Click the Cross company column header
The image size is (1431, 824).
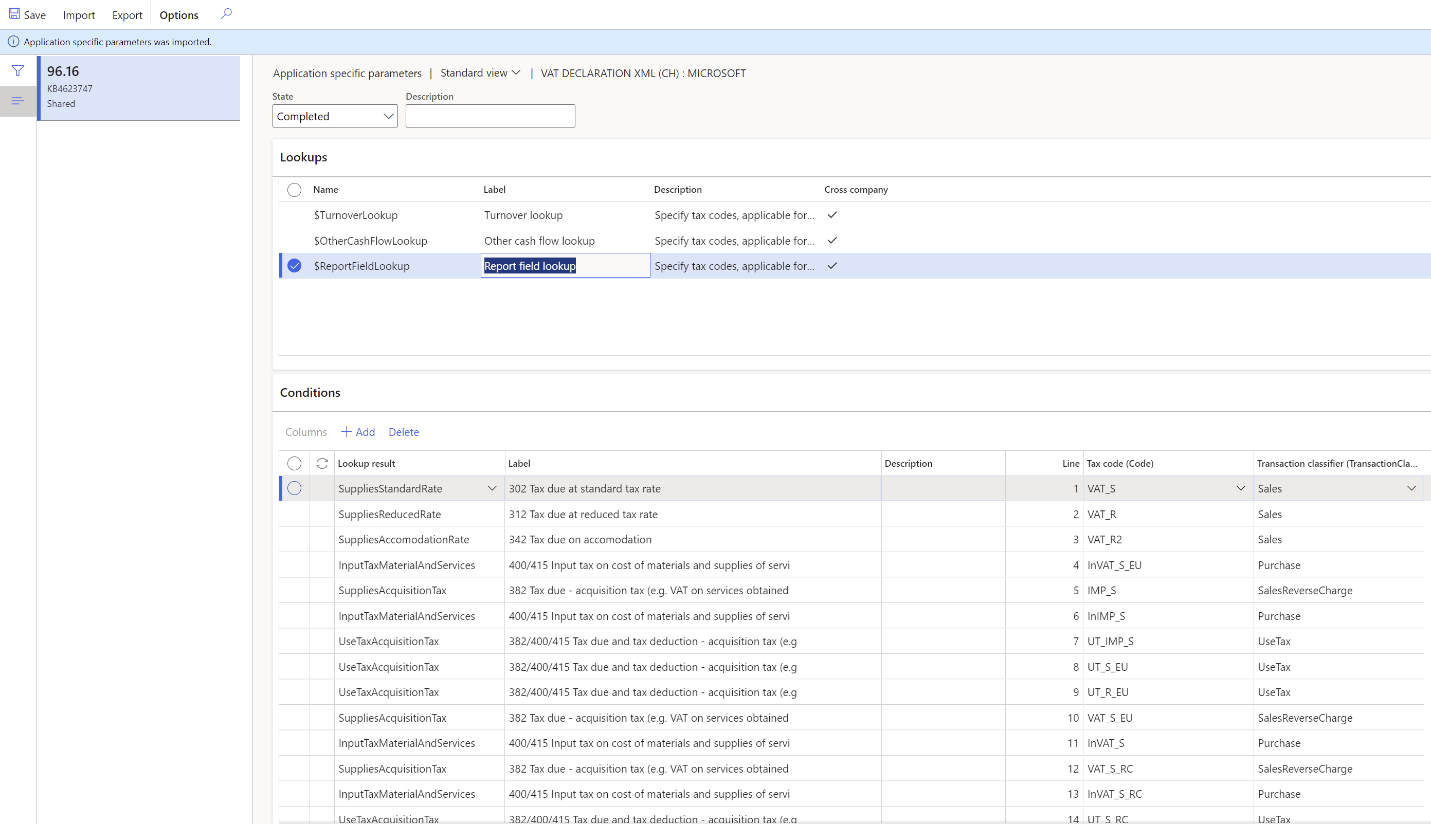[856, 190]
